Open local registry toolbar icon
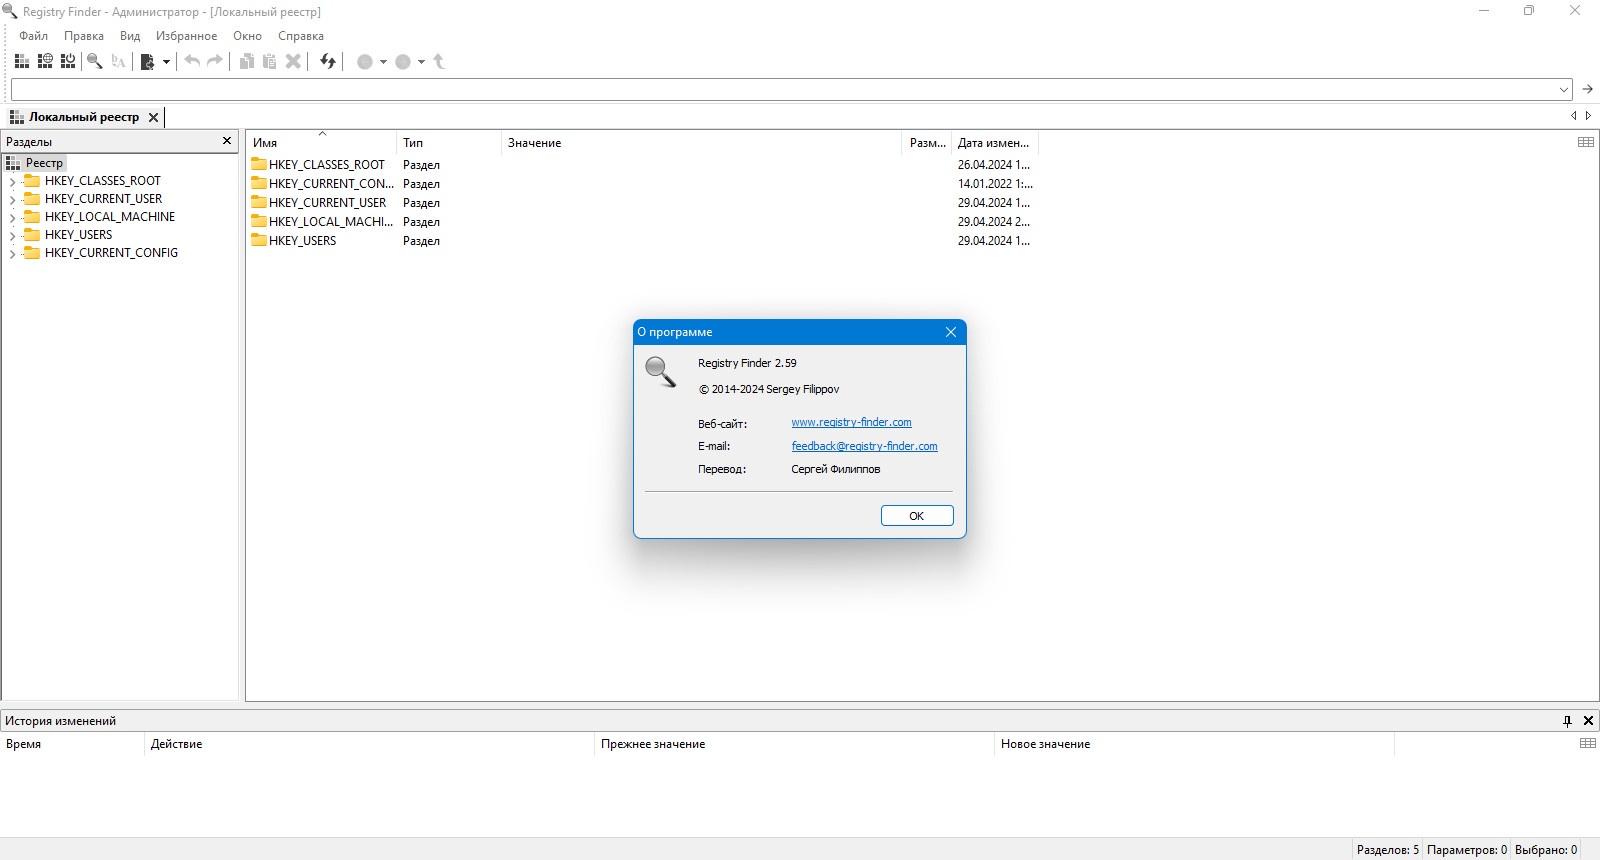Image resolution: width=1600 pixels, height=860 pixels. click(x=21, y=62)
